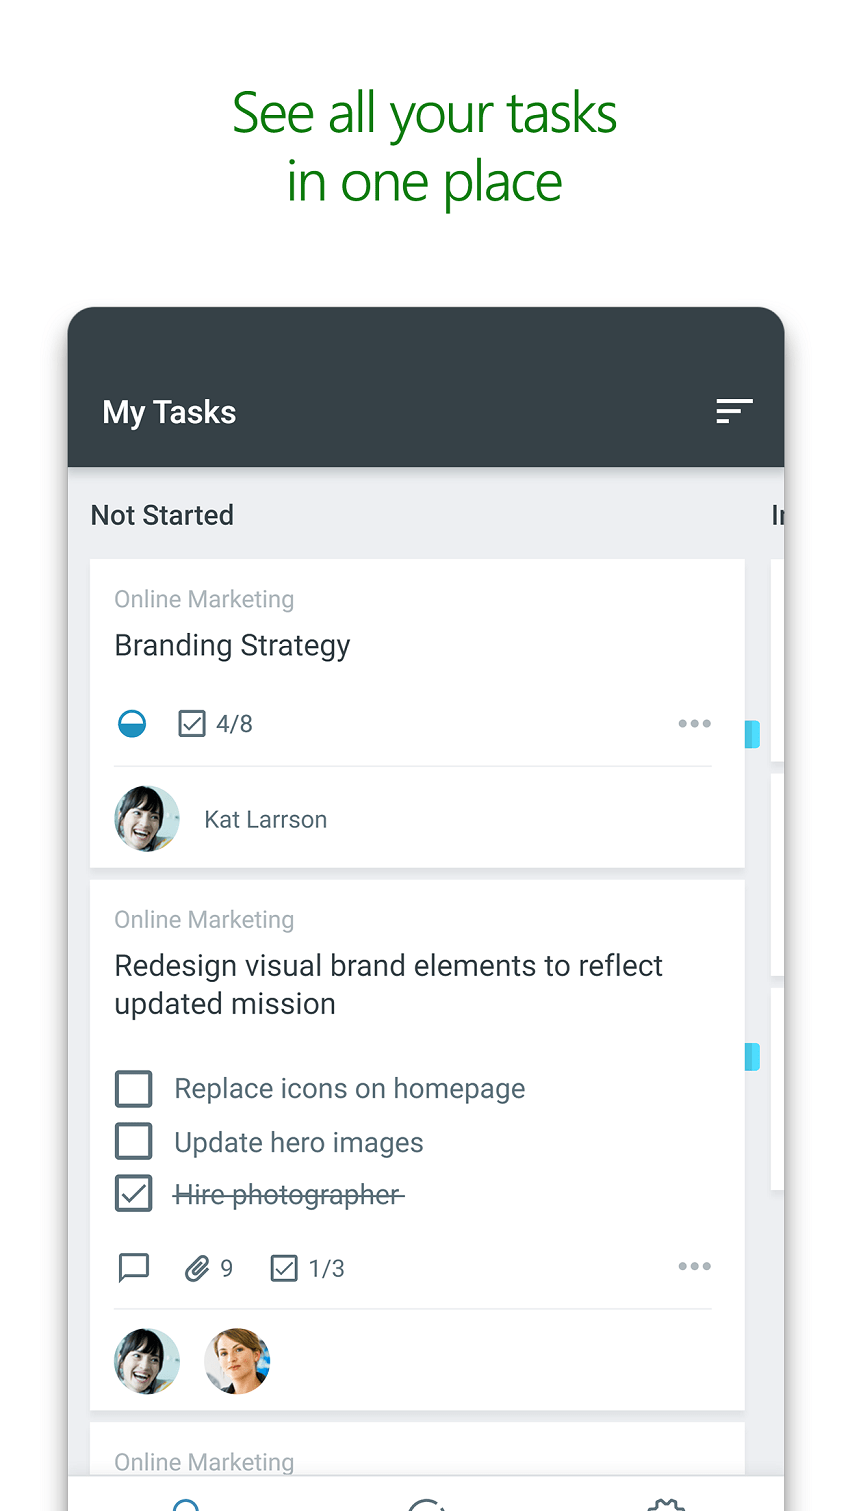850x1511 pixels.
Task: Tap the 4/8 checklist icon on Branding Strategy
Action: (x=192, y=723)
